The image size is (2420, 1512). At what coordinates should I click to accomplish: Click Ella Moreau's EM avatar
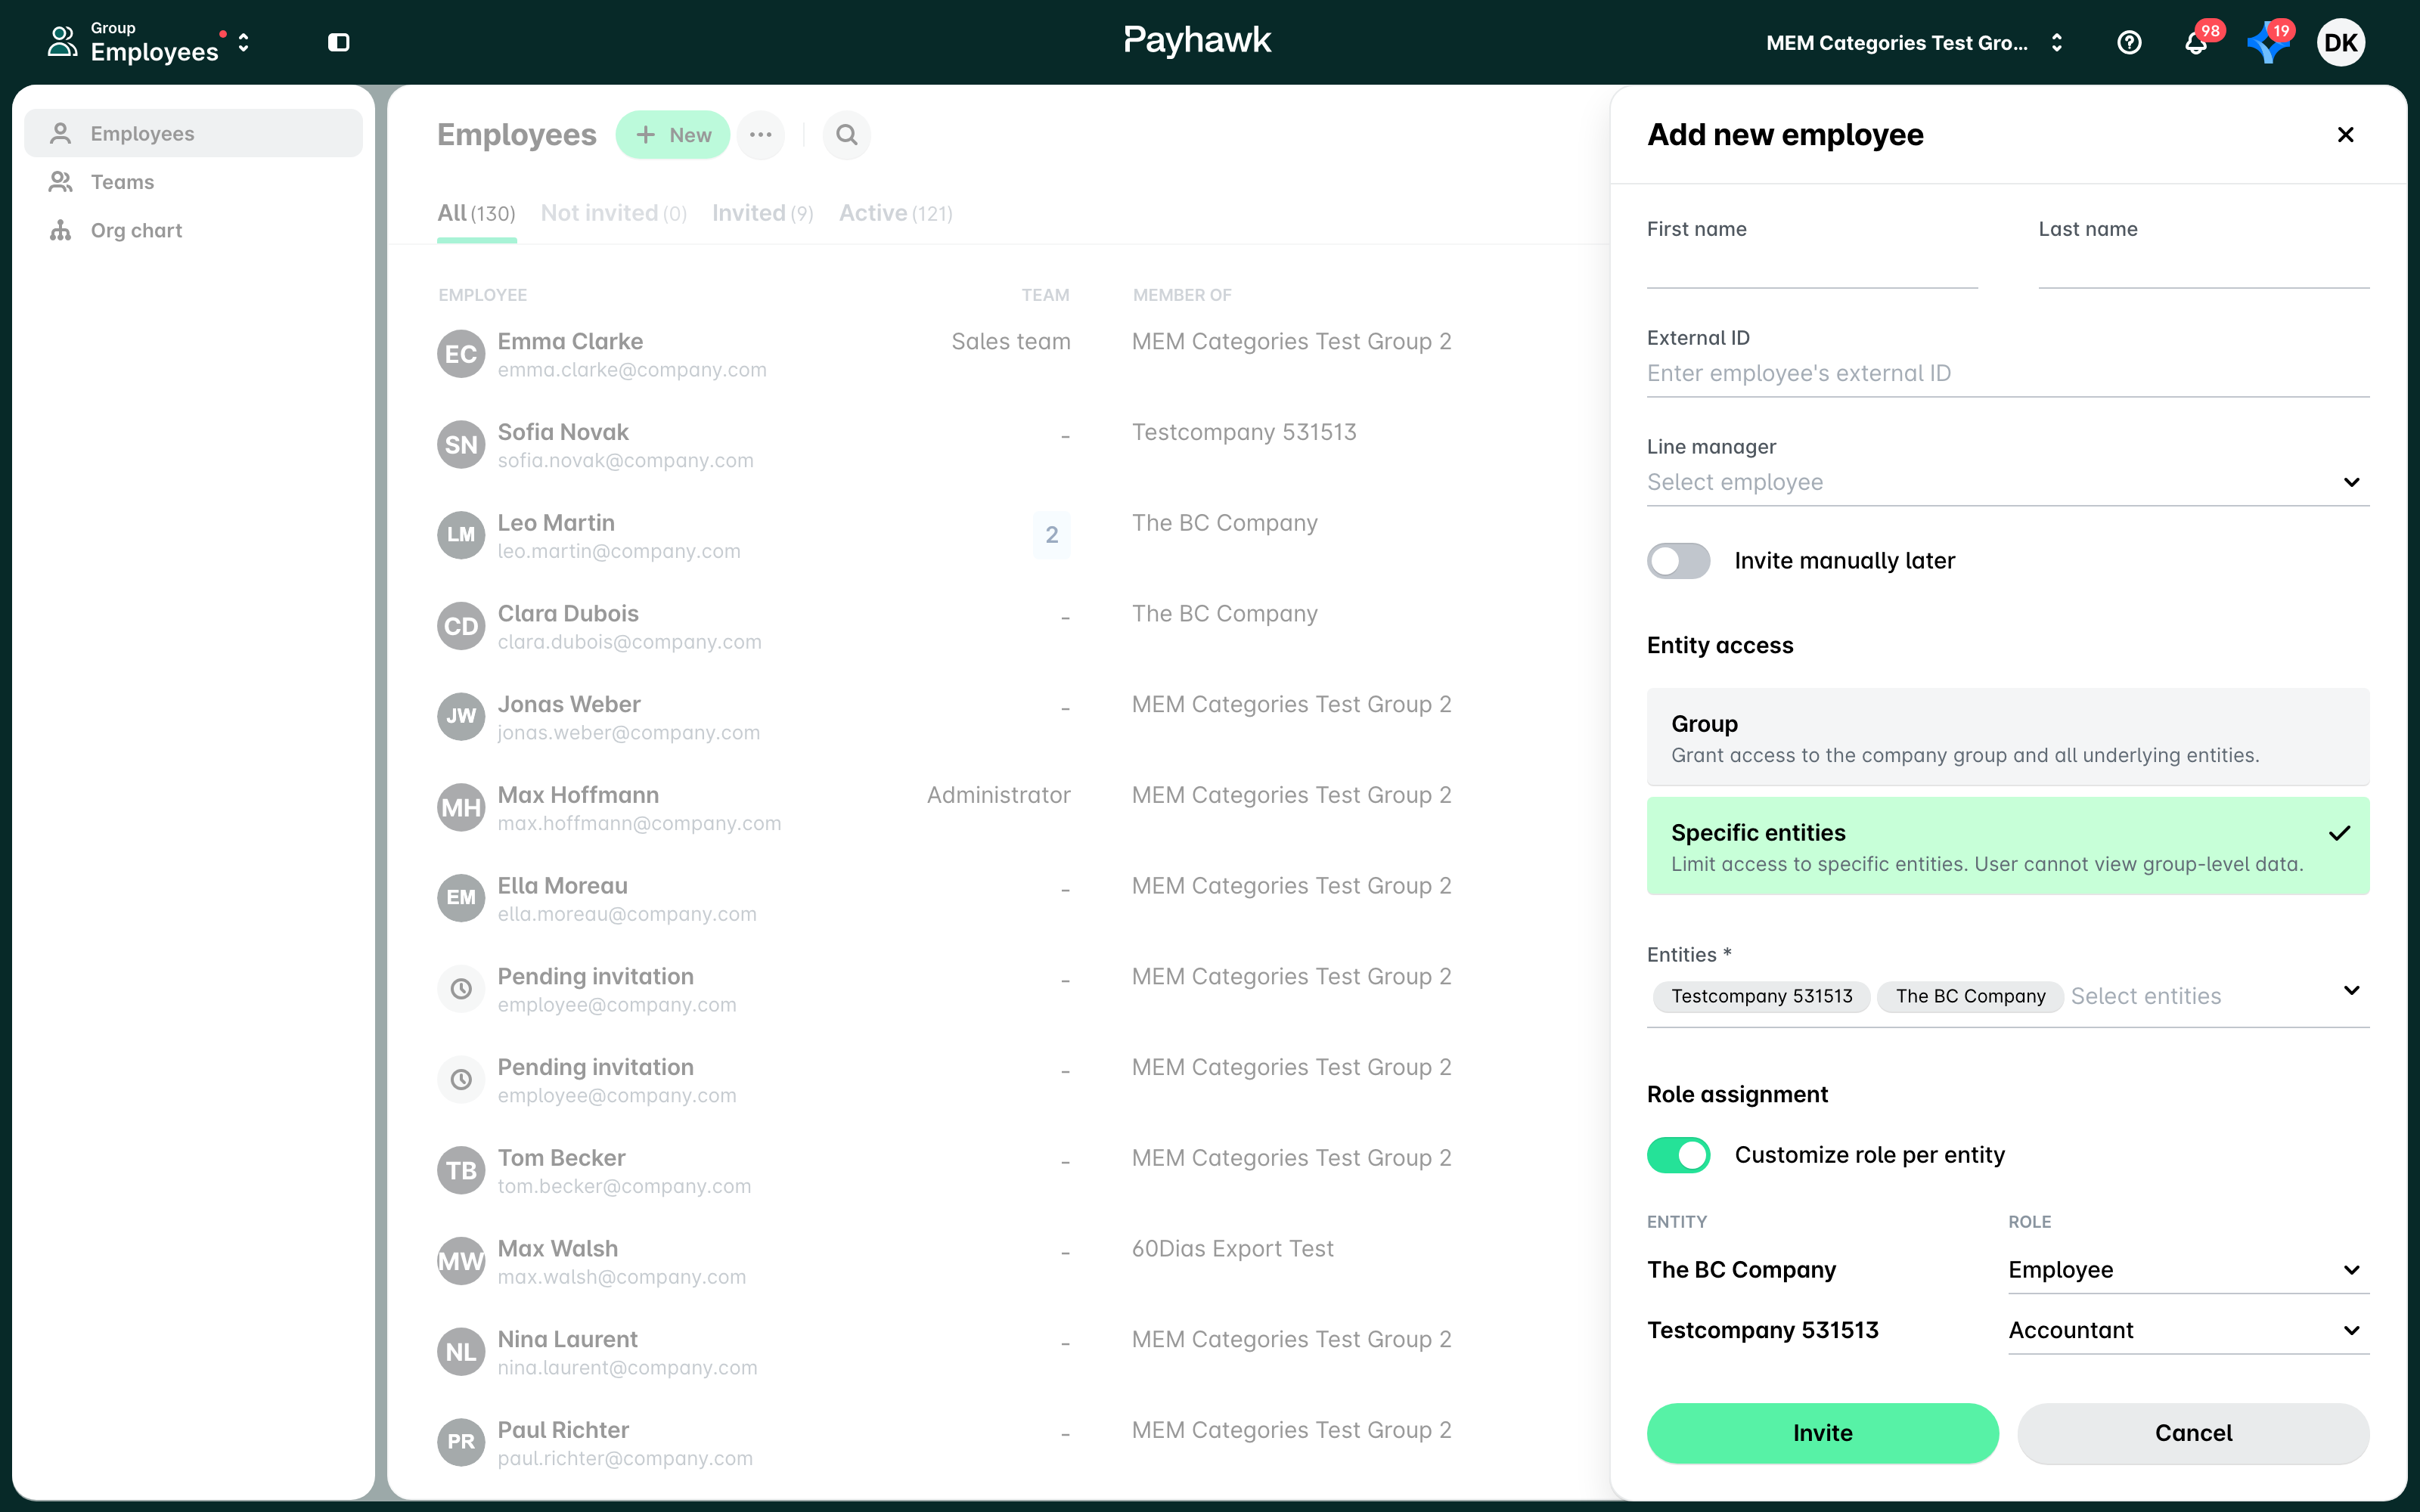coord(461,898)
